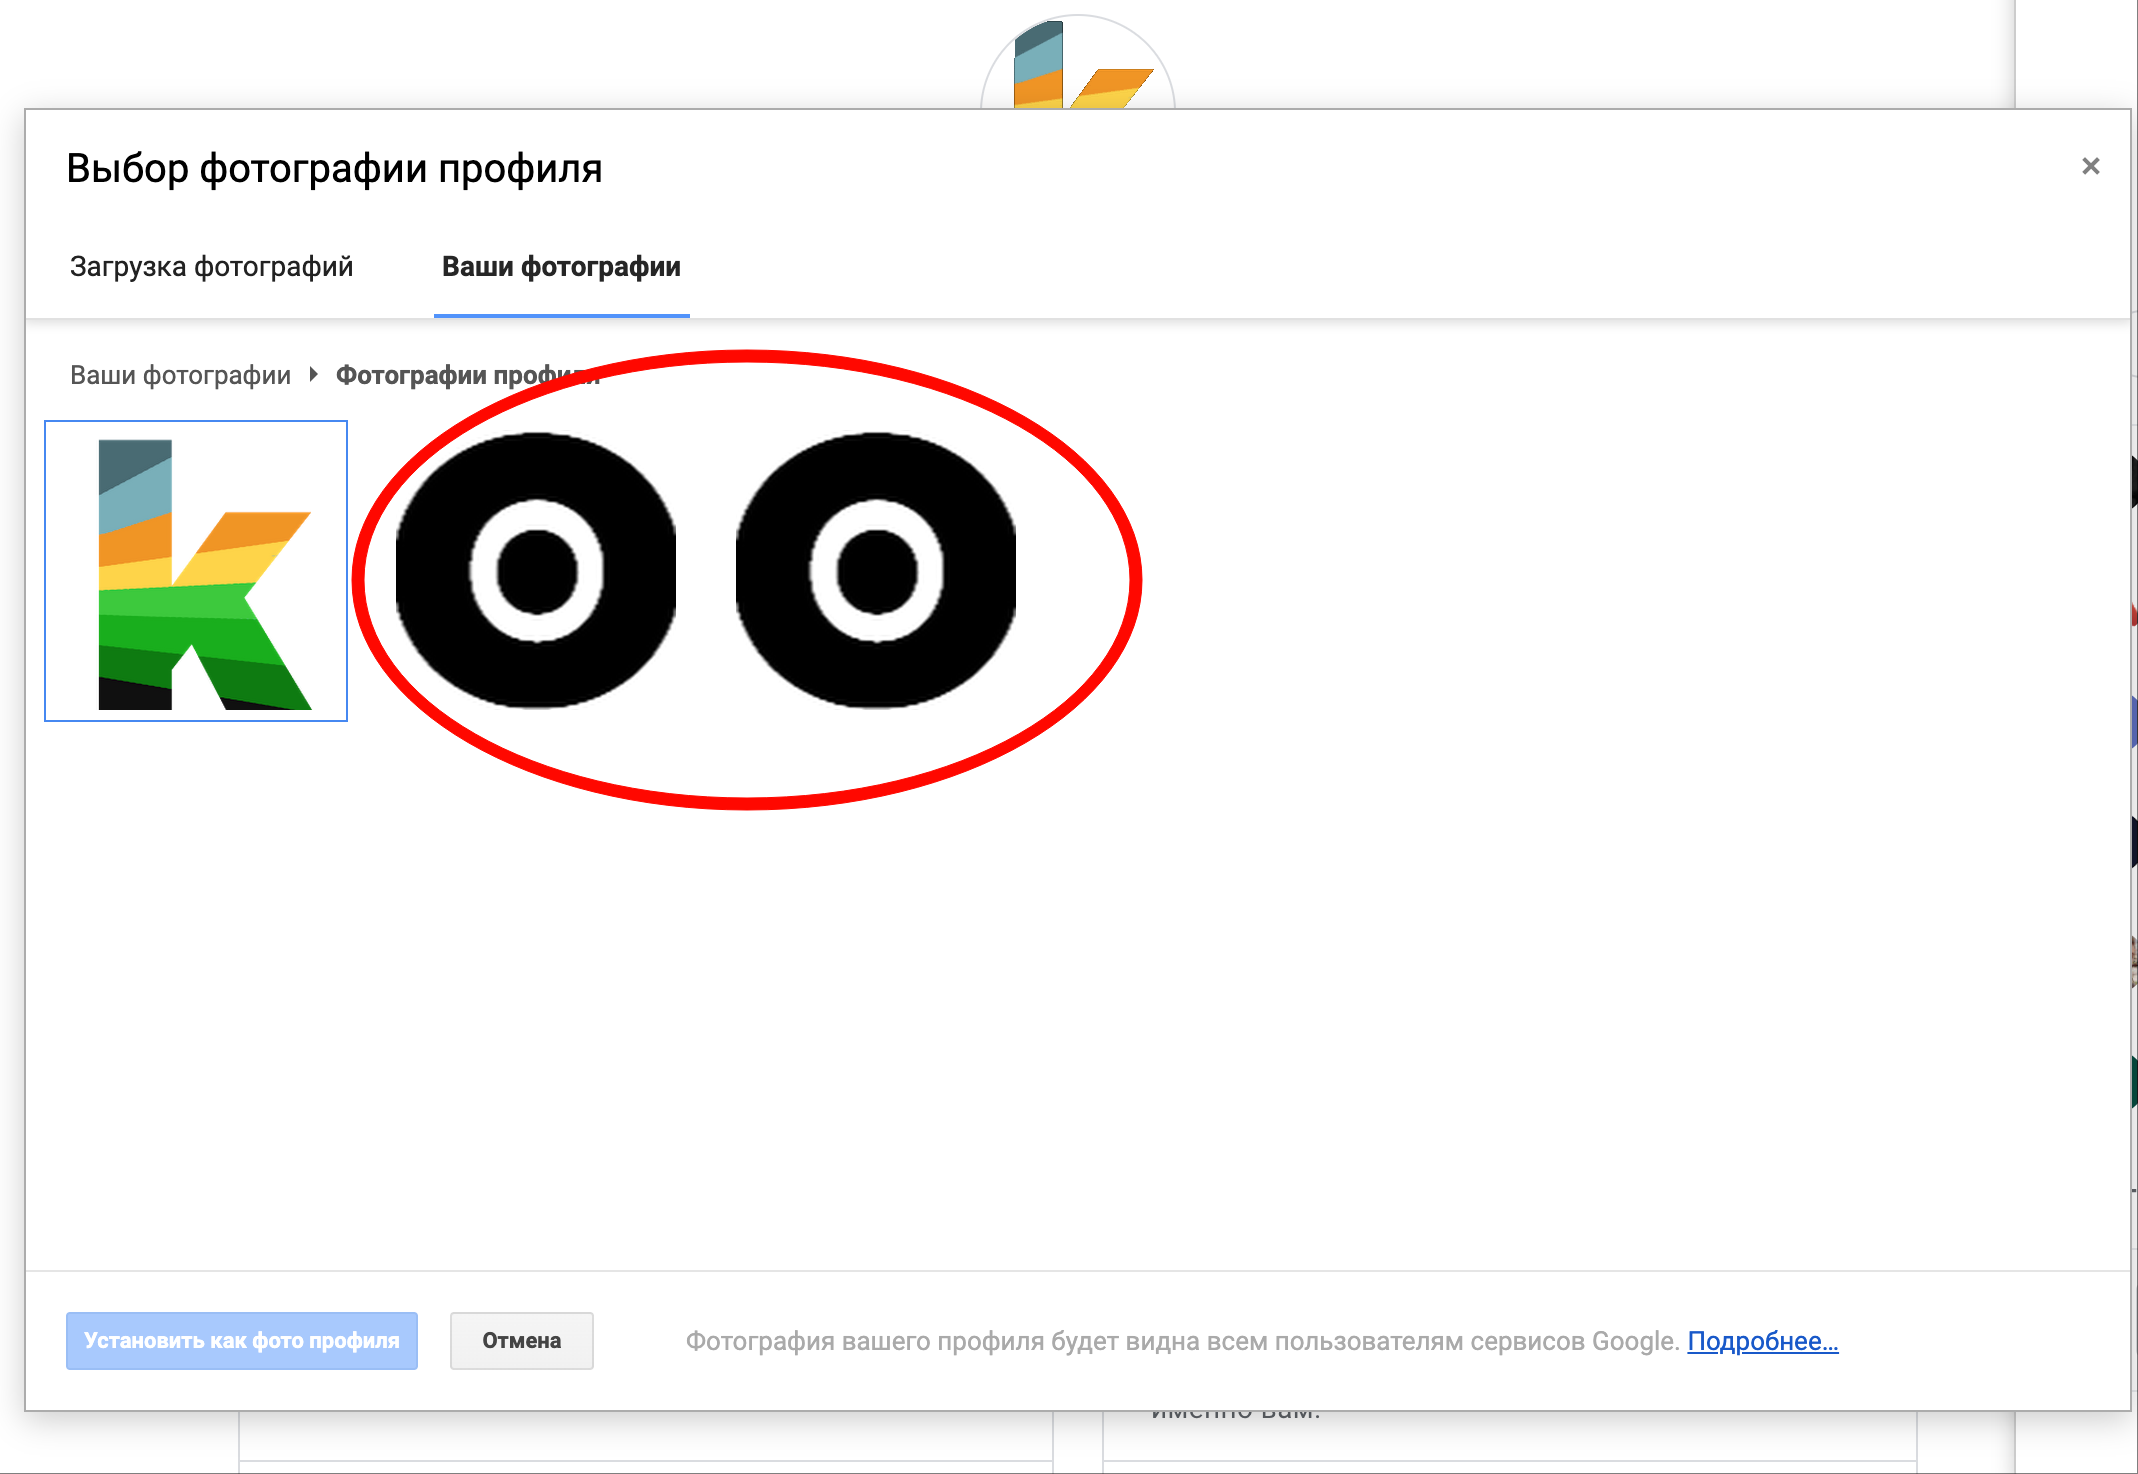2138x1474 pixels.
Task: Select the colorful K logo thumbnail
Action: (196, 571)
